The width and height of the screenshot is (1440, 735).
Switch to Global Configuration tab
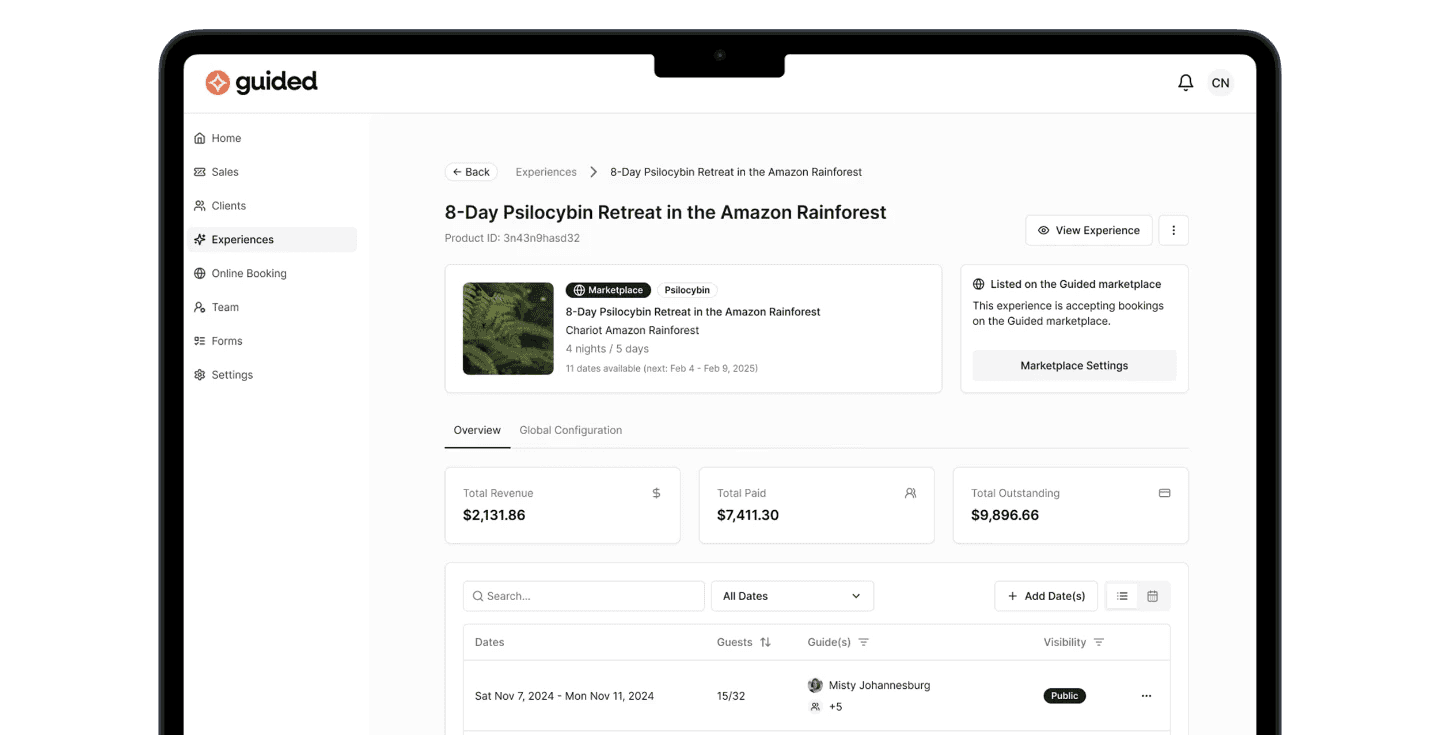point(571,430)
